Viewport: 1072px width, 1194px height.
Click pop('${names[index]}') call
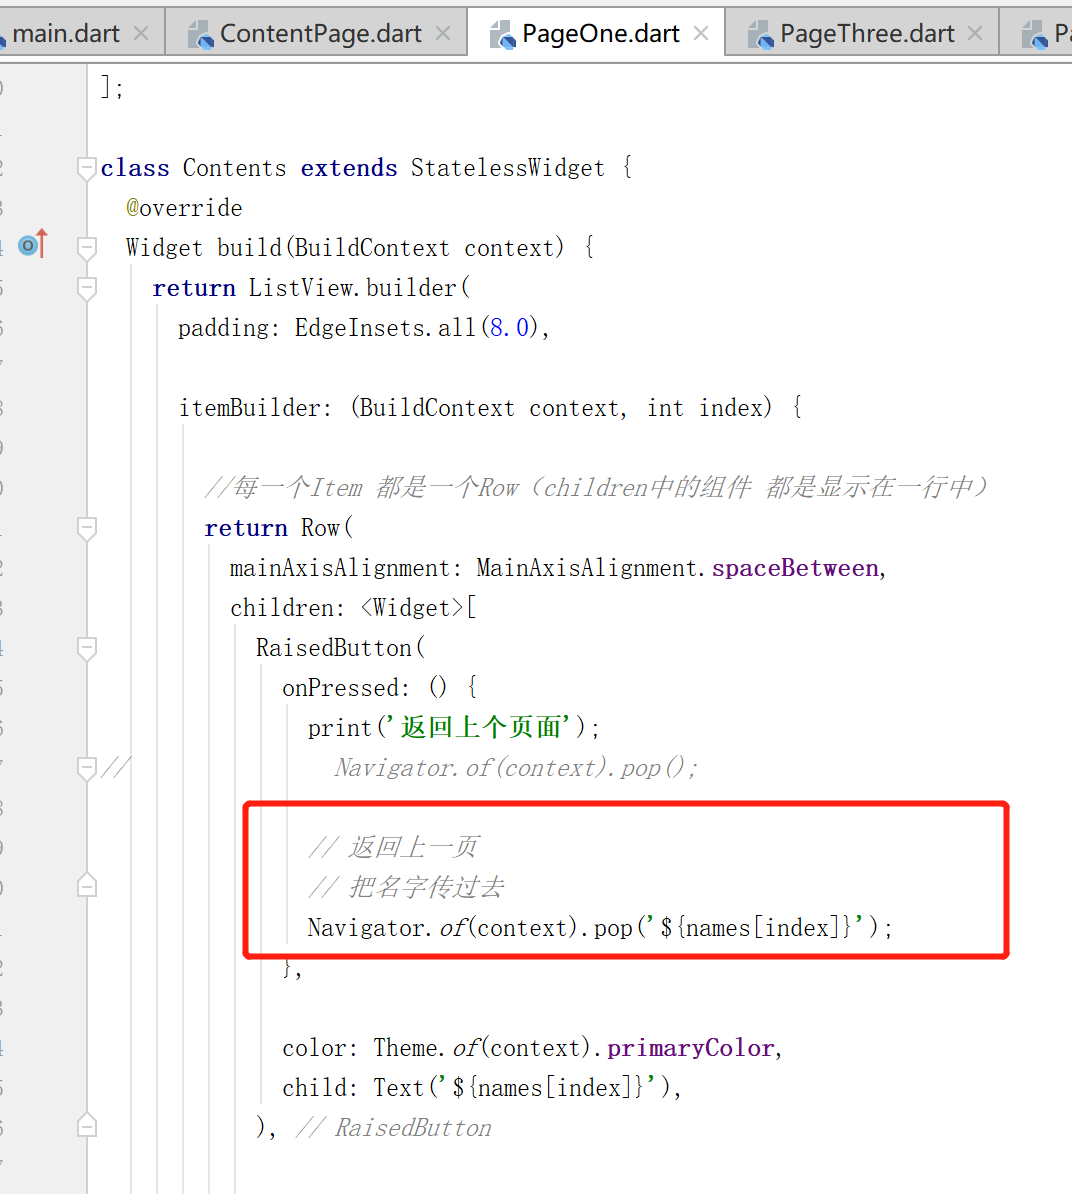(x=736, y=928)
